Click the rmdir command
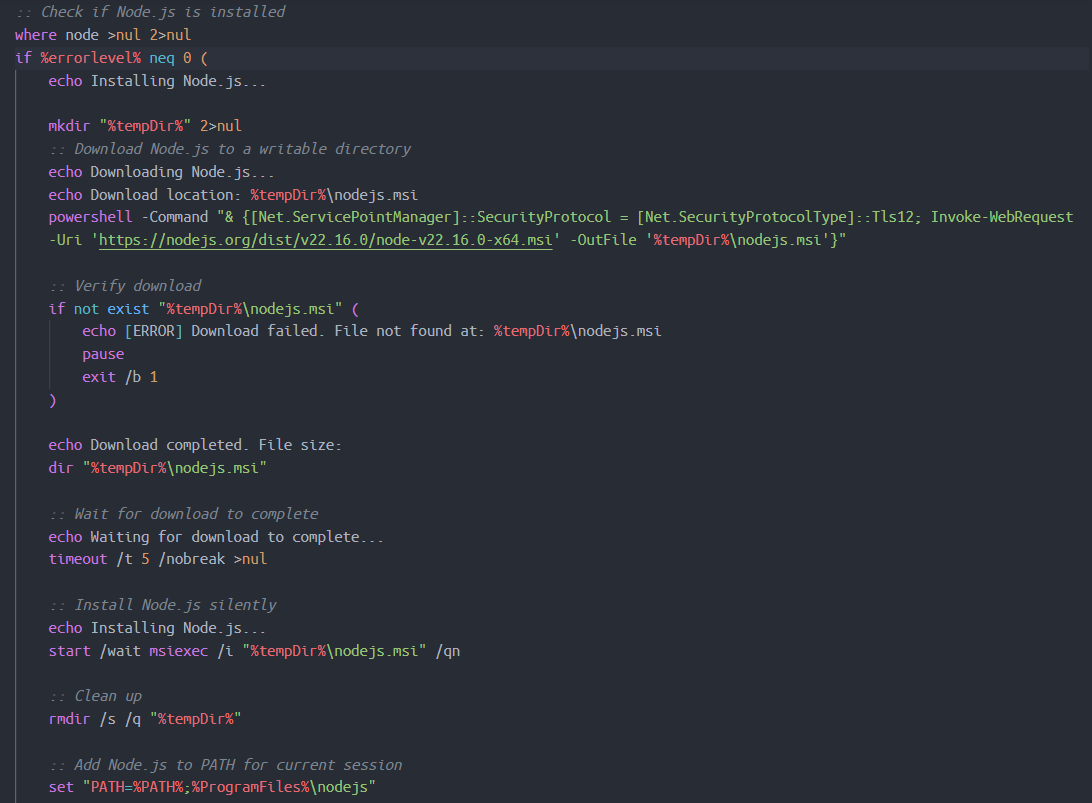 69,719
